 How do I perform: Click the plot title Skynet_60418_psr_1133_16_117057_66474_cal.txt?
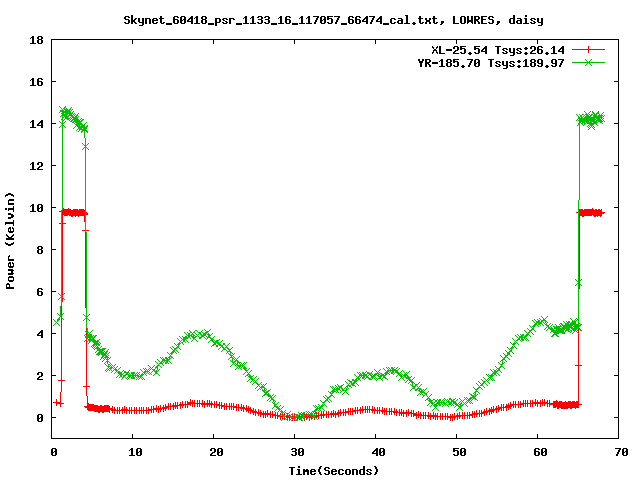coord(281,20)
